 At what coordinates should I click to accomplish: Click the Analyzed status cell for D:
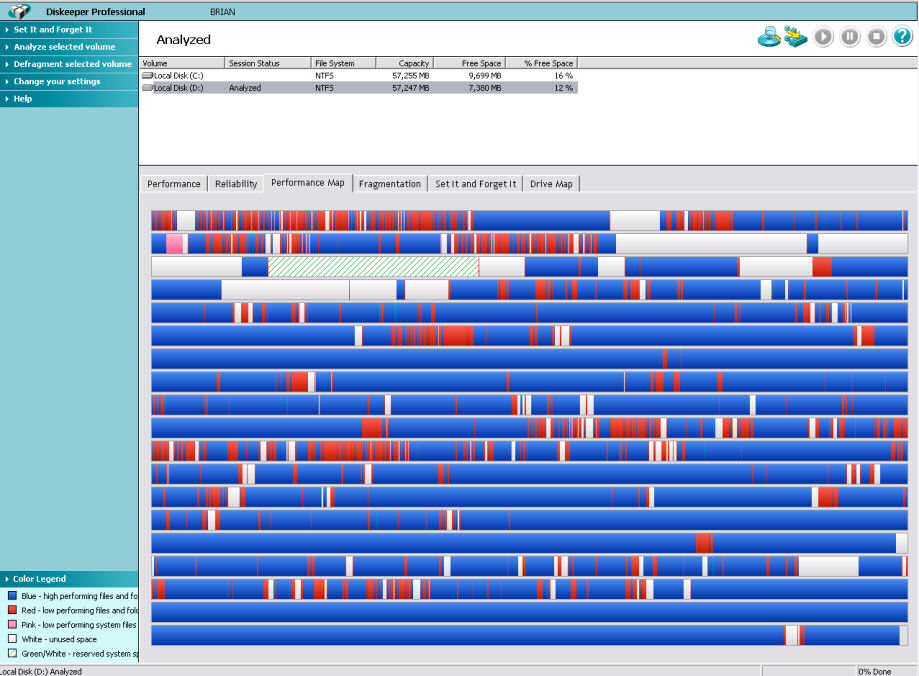point(245,88)
